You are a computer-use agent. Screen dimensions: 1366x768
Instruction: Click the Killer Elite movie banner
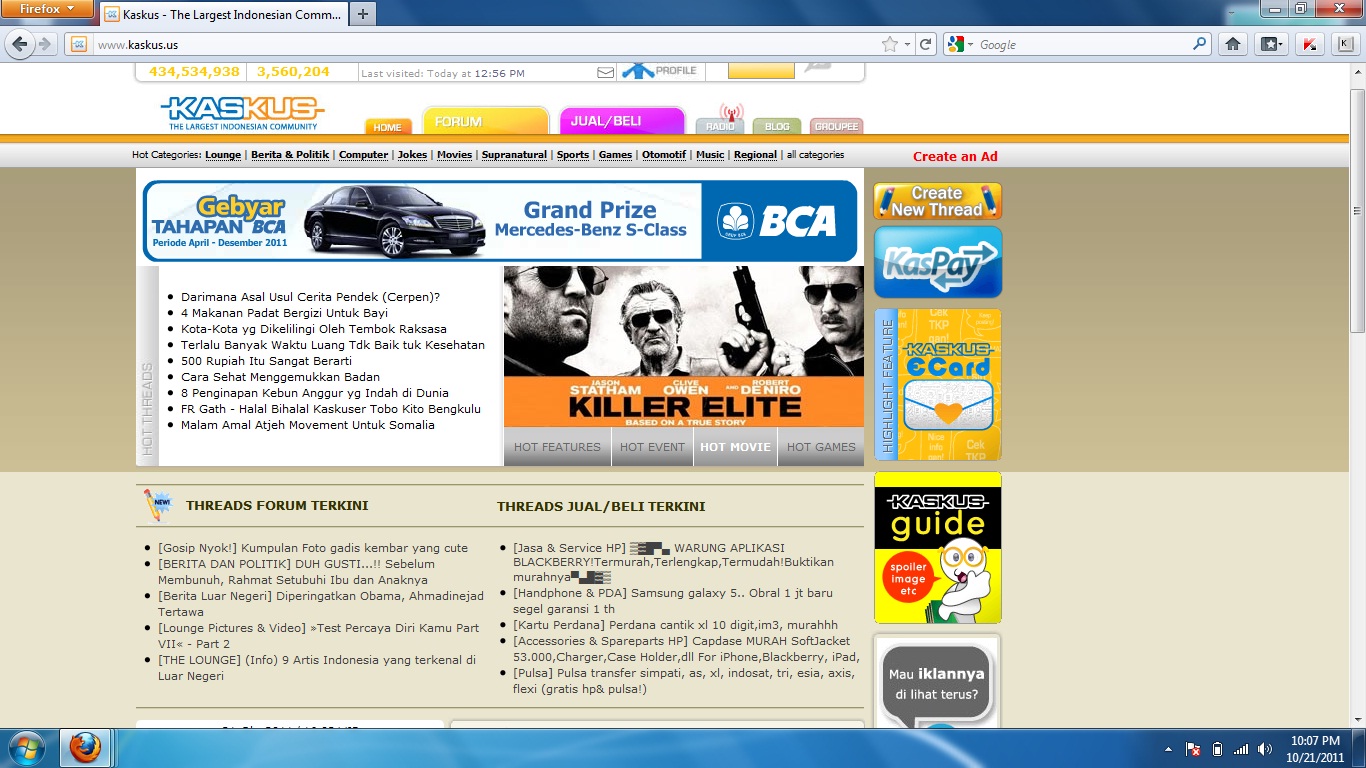pyautogui.click(x=684, y=347)
